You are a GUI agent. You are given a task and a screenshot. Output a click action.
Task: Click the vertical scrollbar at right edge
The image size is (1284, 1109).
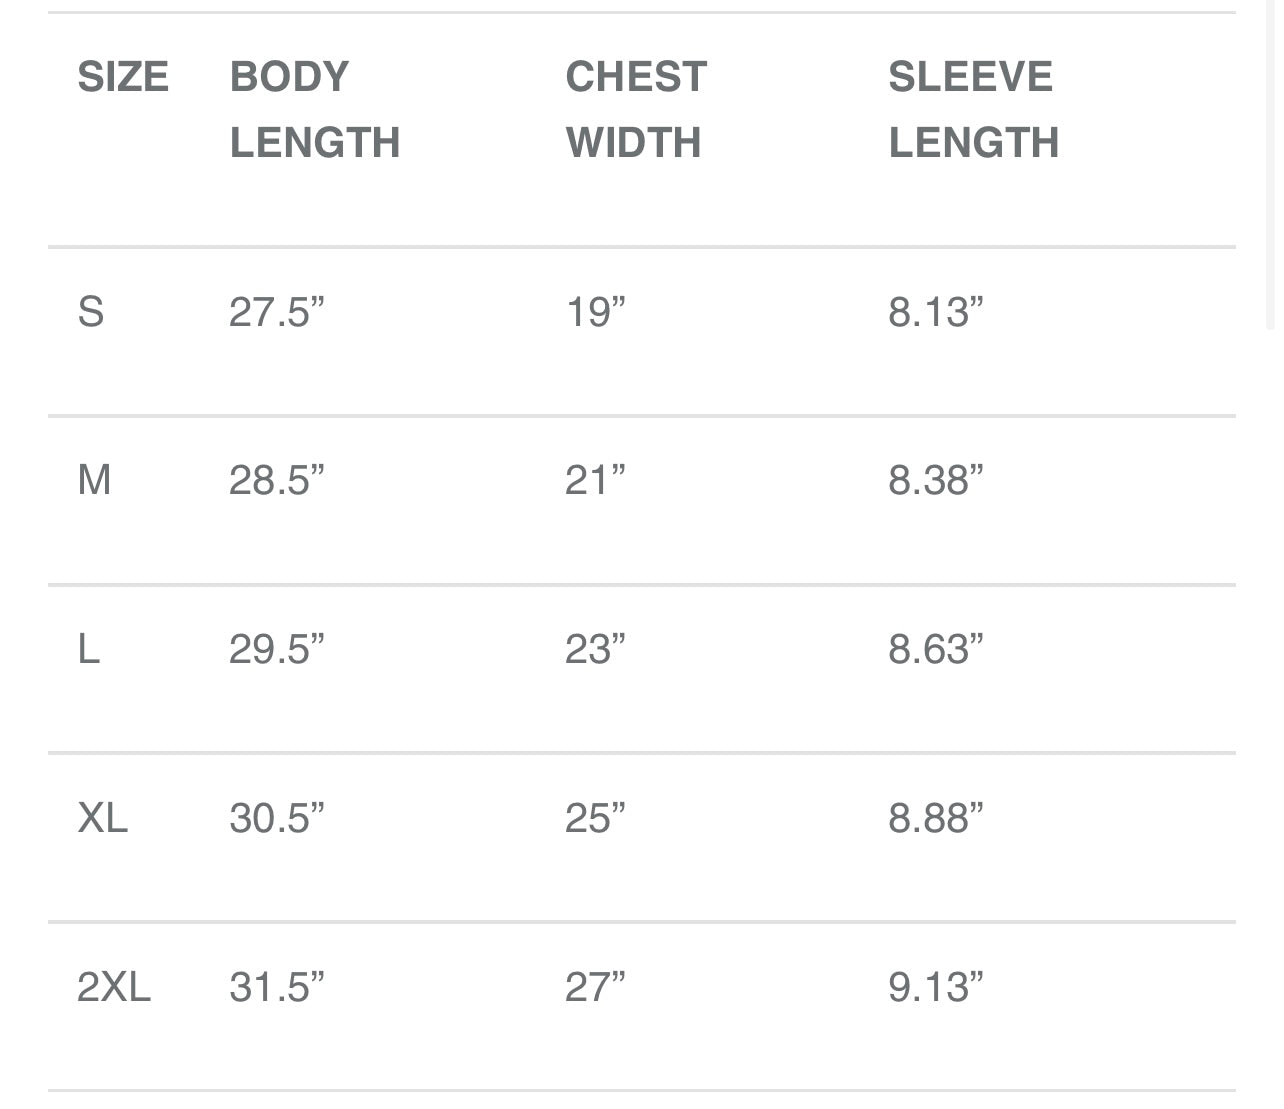click(x=1270, y=165)
